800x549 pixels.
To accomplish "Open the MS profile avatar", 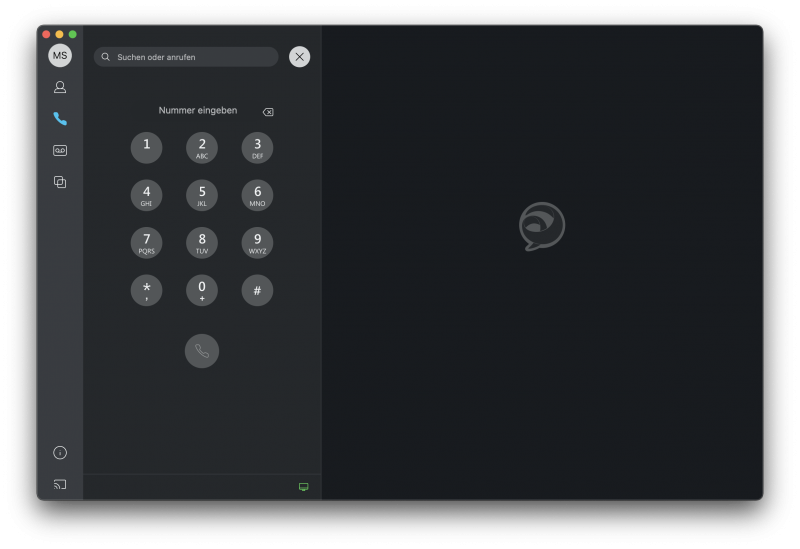I will pyautogui.click(x=60, y=56).
